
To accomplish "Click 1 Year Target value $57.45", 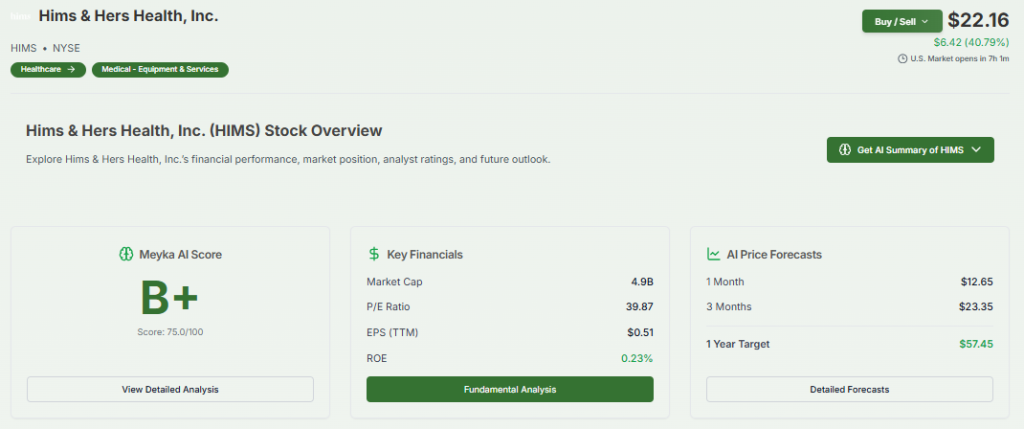I will pyautogui.click(x=976, y=344).
